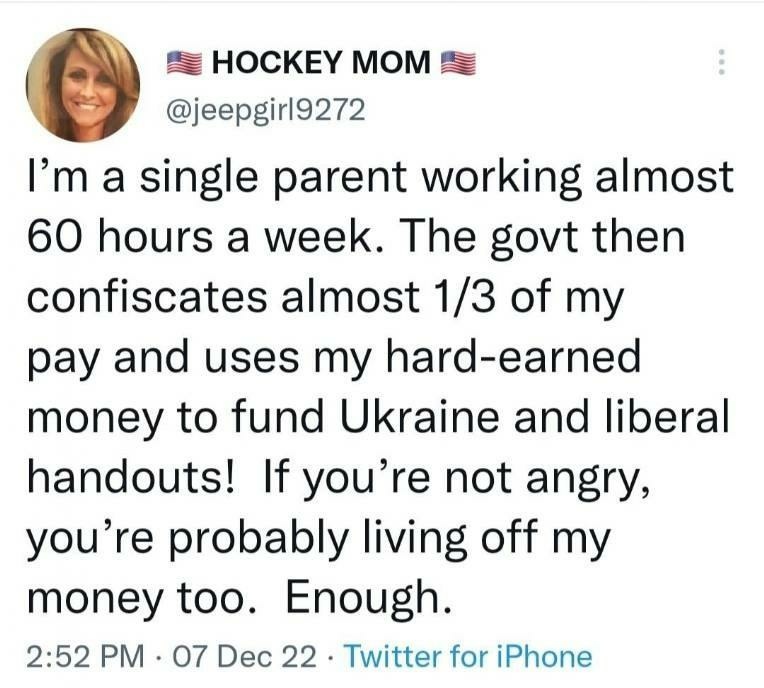Open the three-dot more options menu
The image size is (764, 688).
(722, 61)
